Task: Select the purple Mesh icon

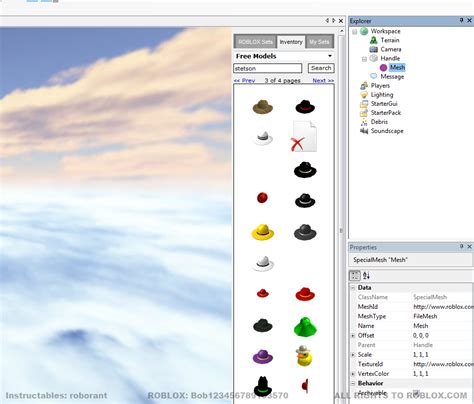Action: click(383, 68)
